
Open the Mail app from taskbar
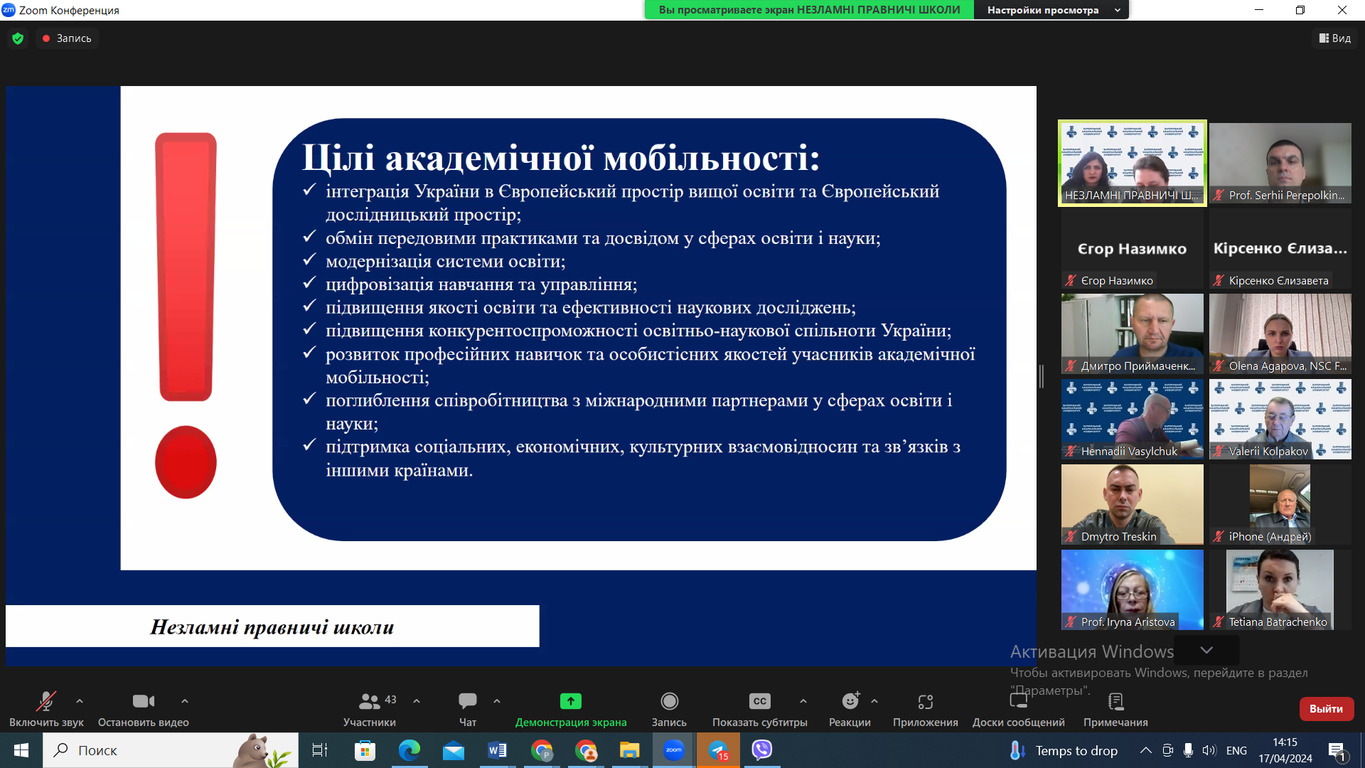[x=453, y=750]
